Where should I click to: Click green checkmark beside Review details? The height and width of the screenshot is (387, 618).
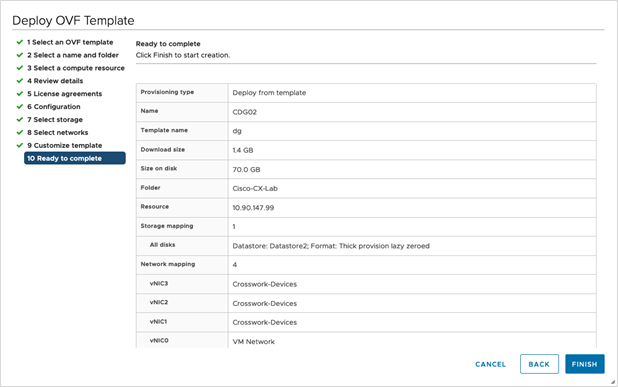click(x=20, y=80)
